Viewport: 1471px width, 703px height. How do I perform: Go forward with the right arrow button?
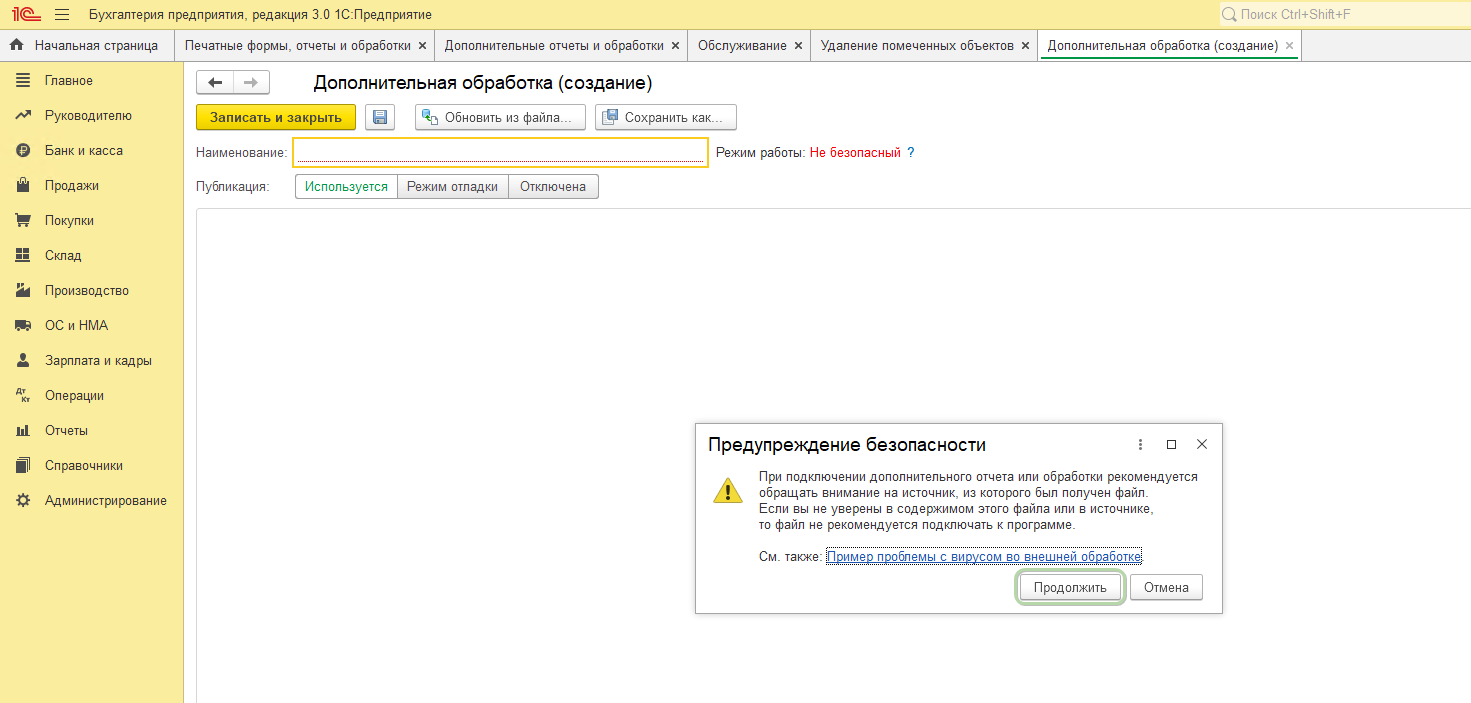pyautogui.click(x=251, y=83)
